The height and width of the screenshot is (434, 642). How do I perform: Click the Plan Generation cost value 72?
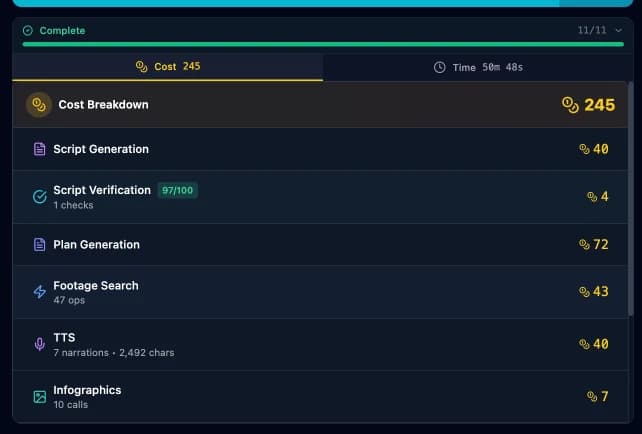point(601,244)
